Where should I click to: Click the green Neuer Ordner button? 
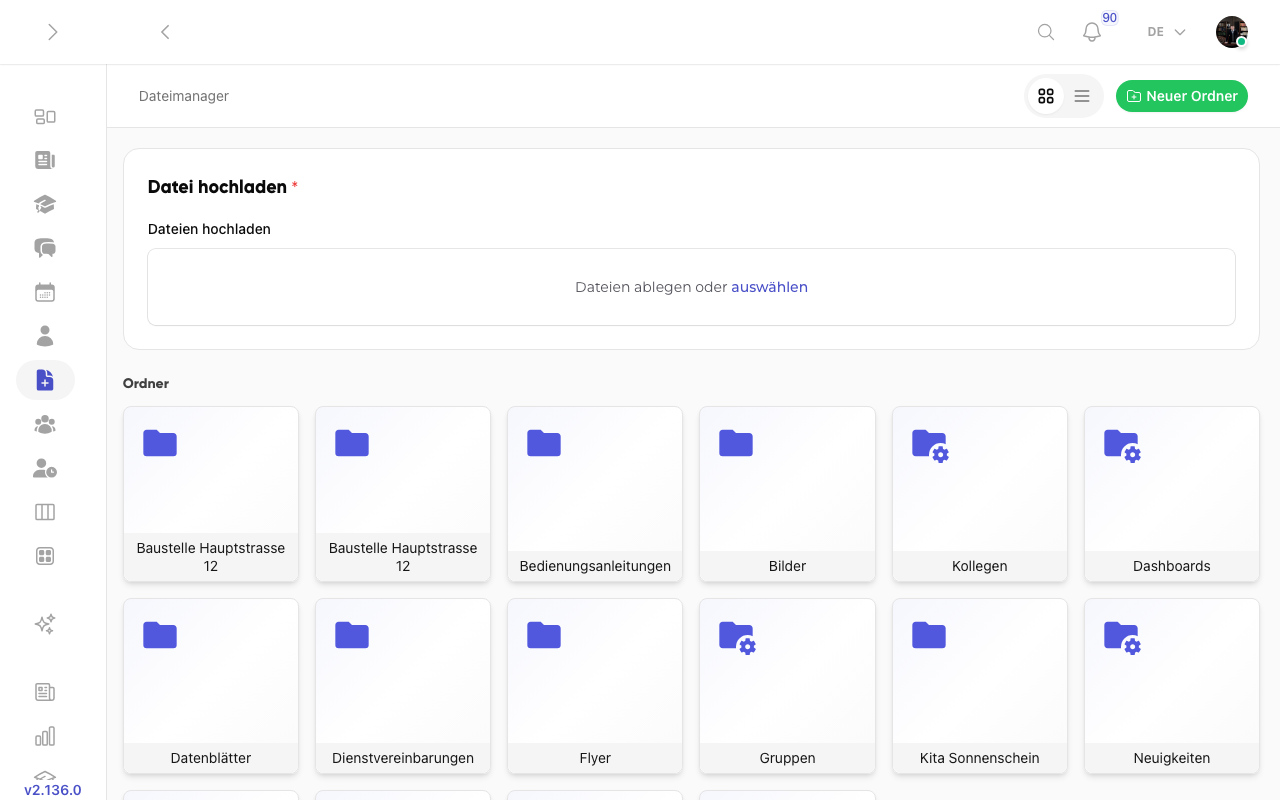pos(1182,96)
